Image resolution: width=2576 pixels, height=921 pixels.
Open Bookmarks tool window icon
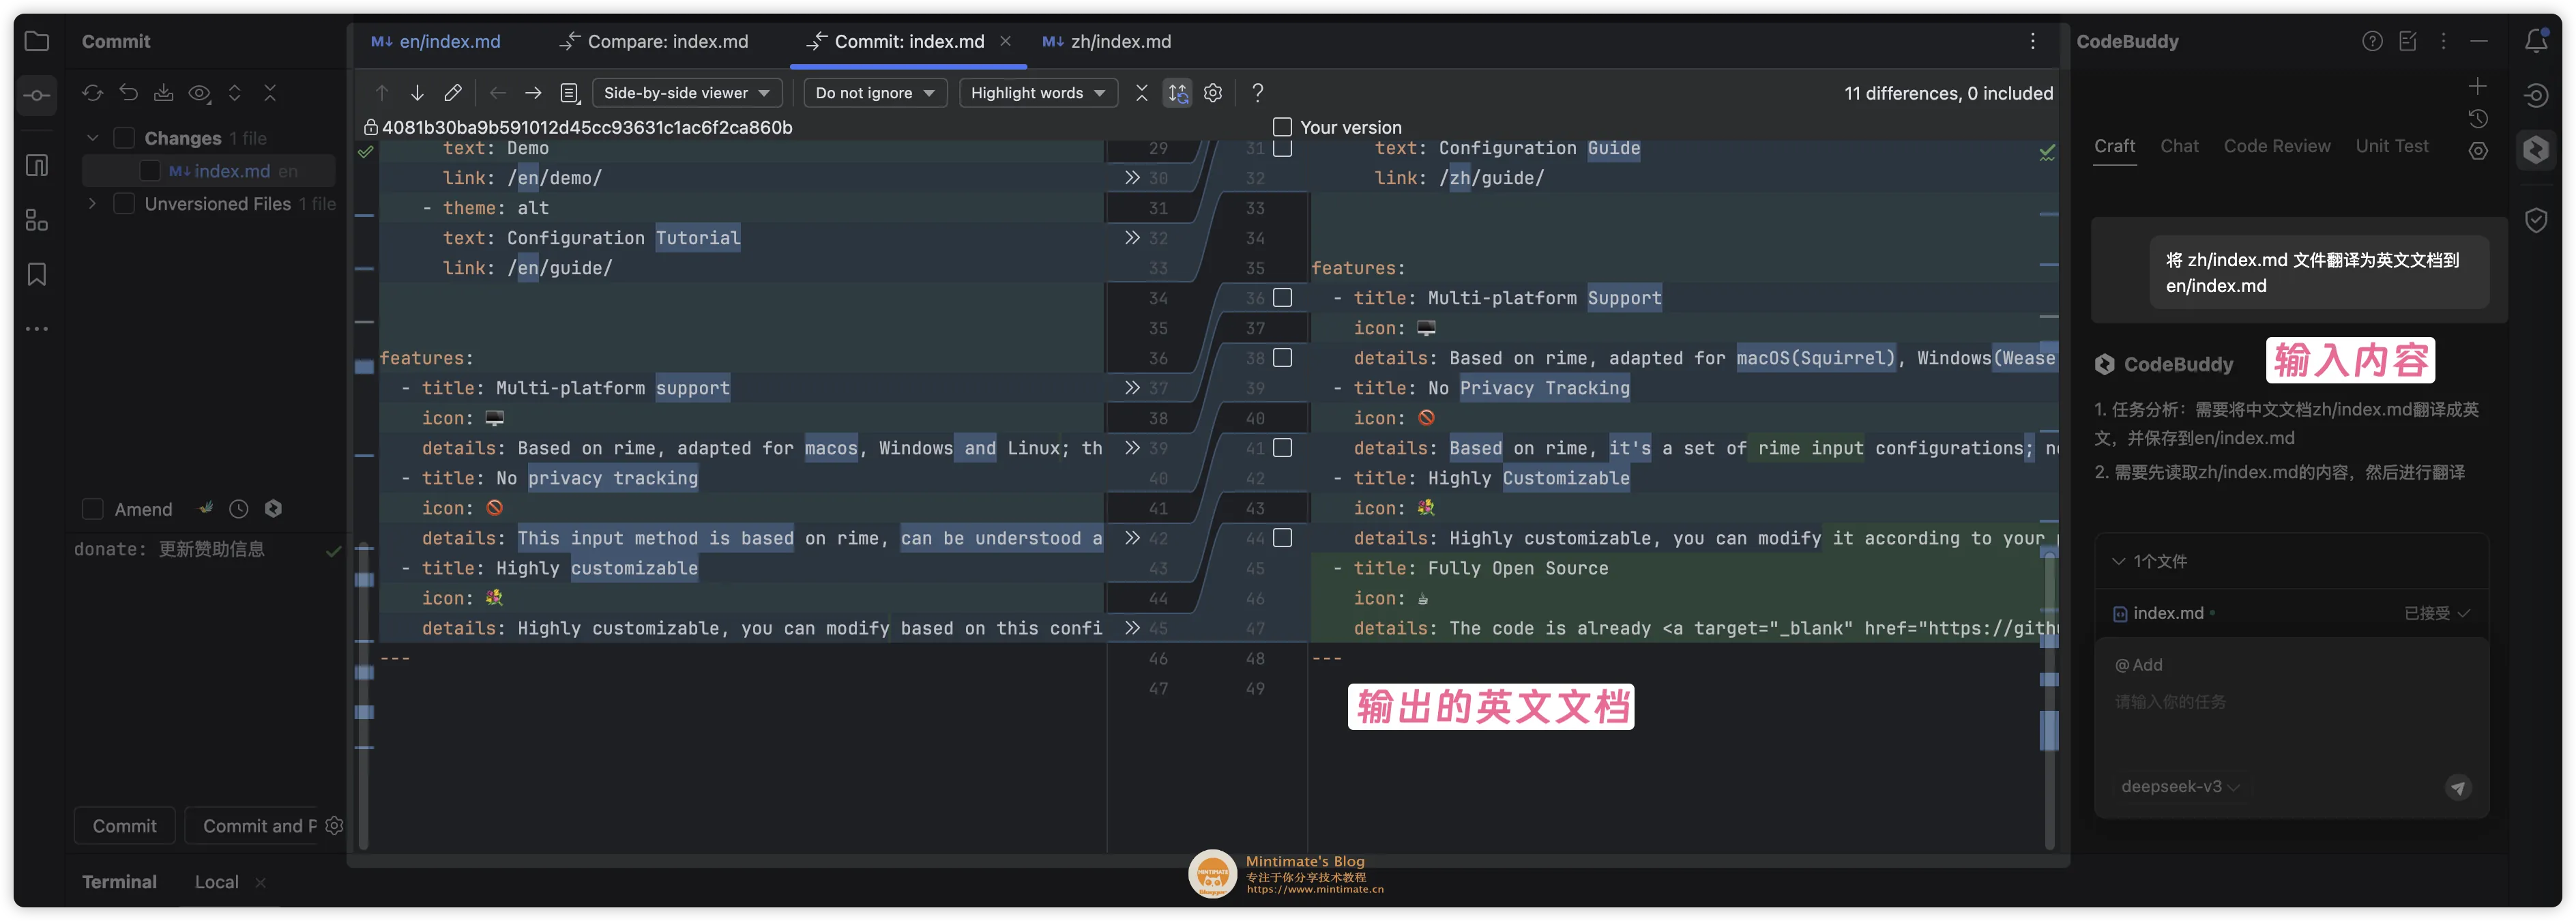[37, 274]
